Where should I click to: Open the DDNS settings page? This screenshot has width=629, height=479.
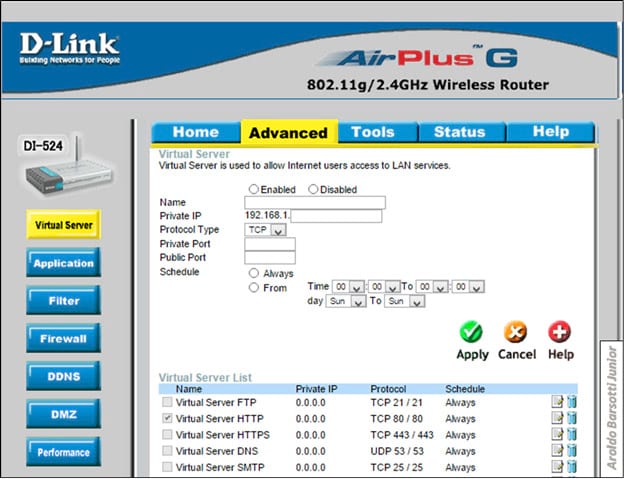(63, 377)
